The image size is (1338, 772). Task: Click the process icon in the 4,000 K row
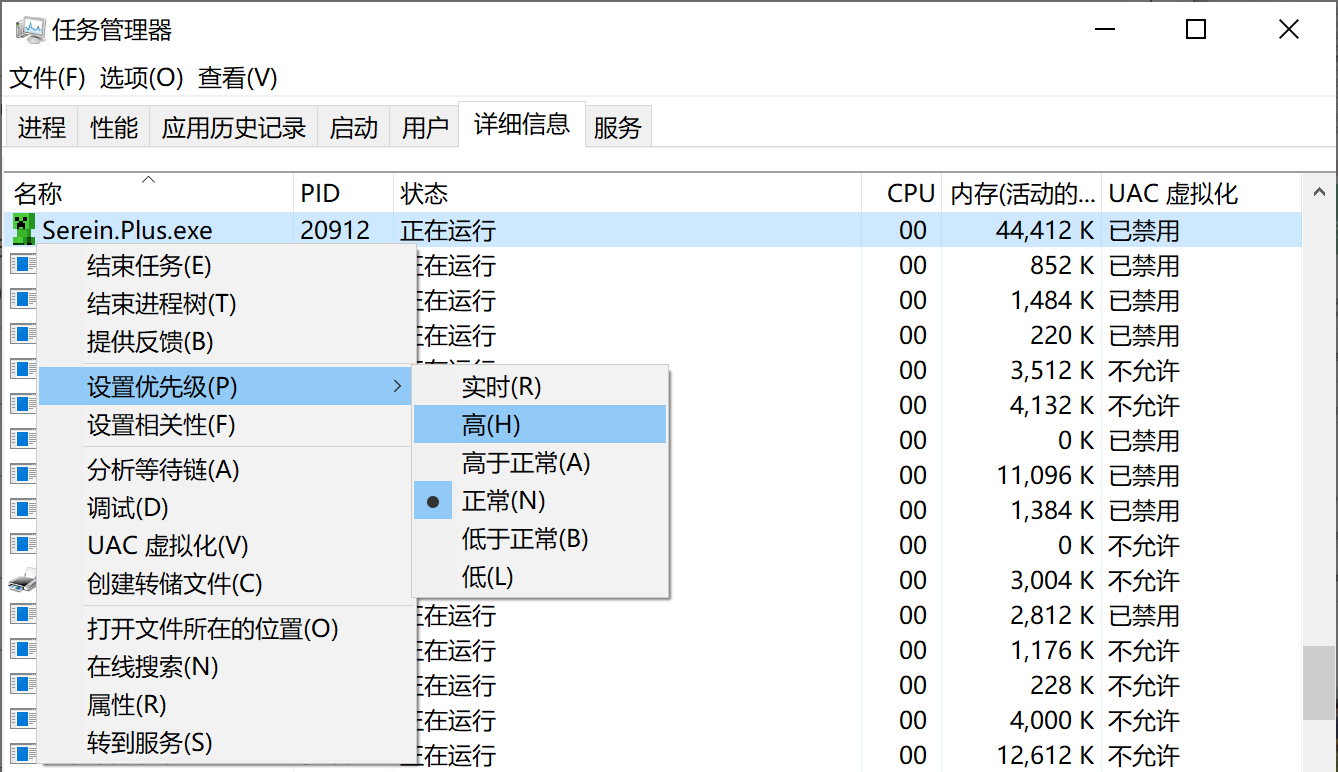23,720
